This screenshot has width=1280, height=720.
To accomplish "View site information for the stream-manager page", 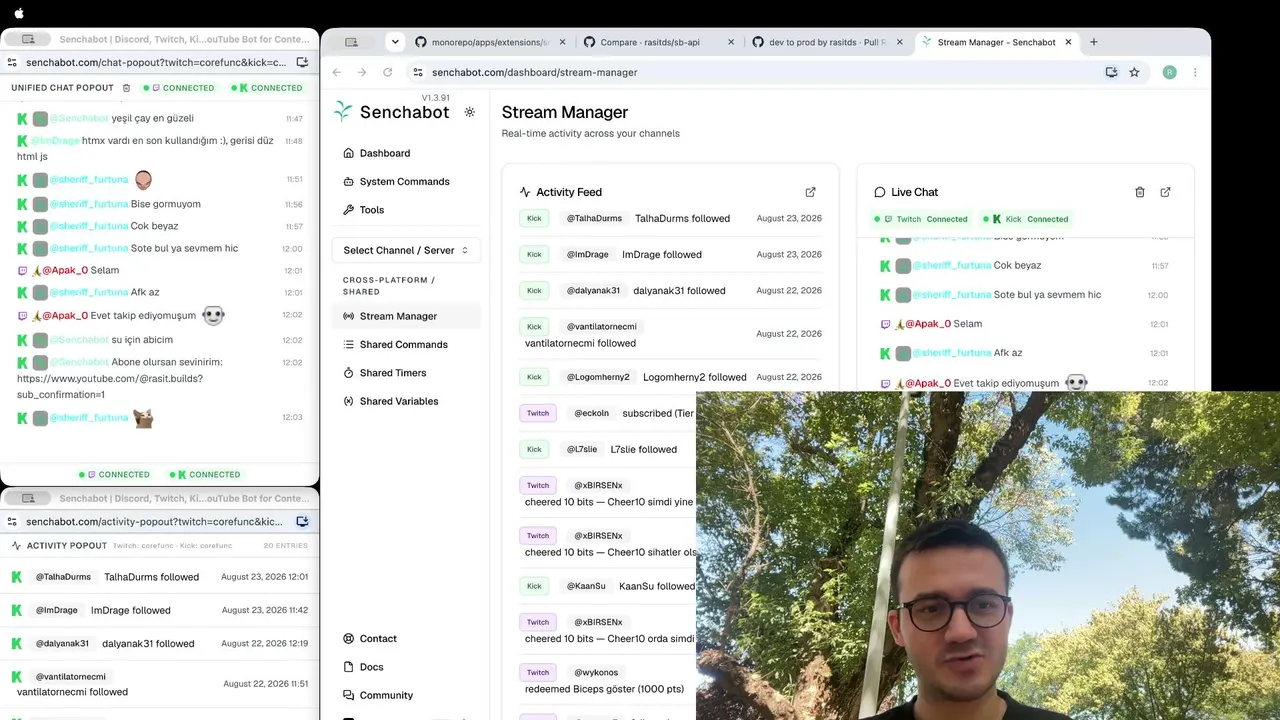I will pos(418,72).
